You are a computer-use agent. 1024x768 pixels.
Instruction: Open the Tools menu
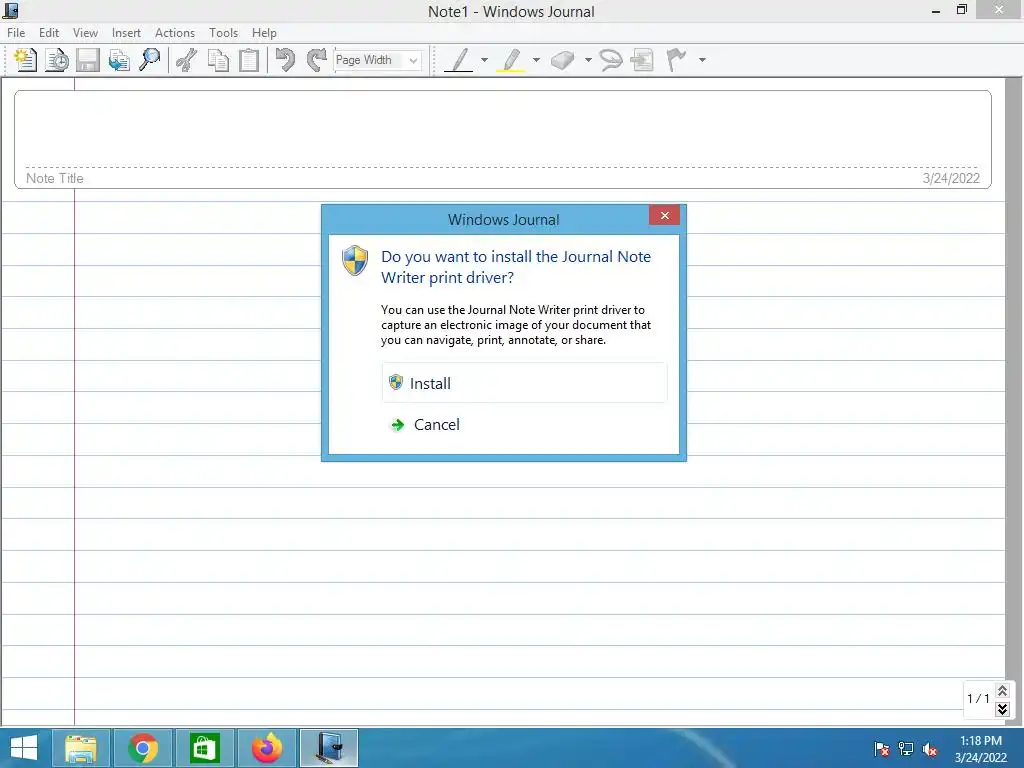[223, 33]
